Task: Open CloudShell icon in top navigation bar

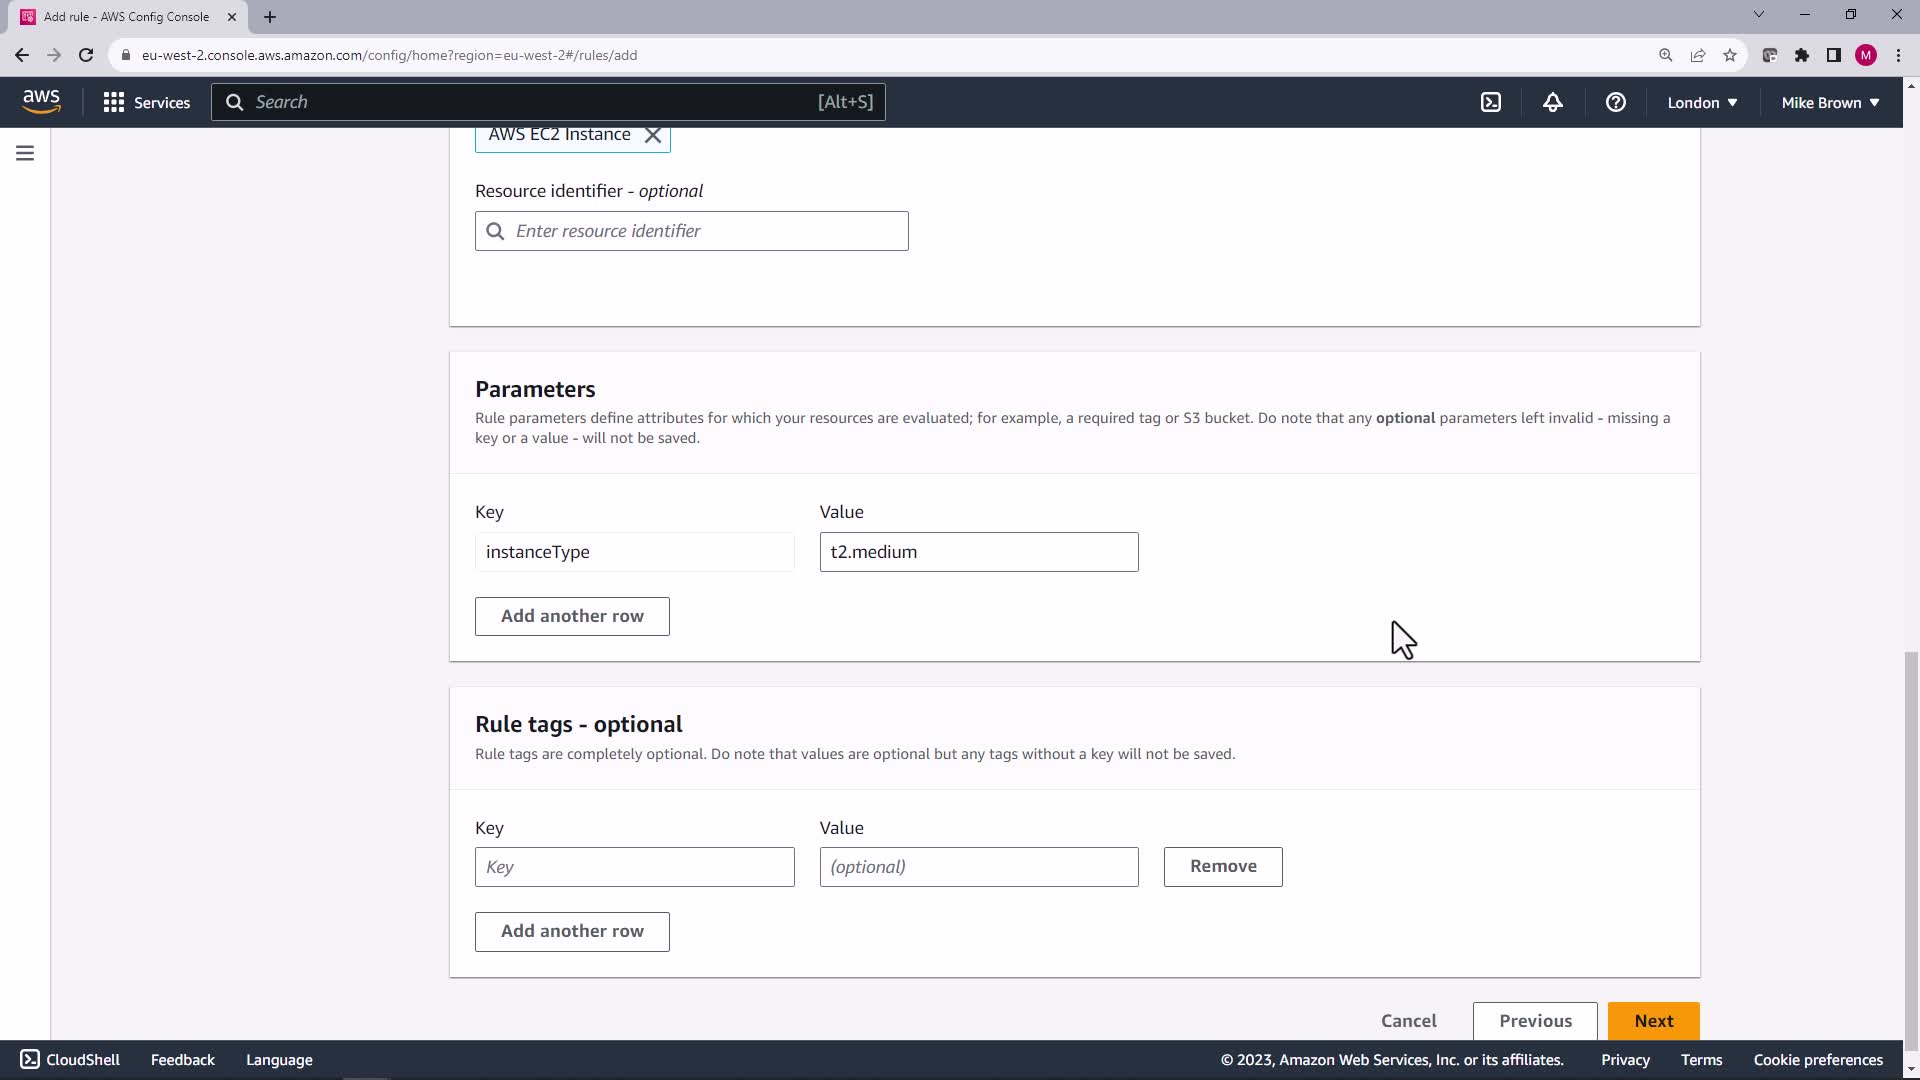Action: (x=1491, y=102)
